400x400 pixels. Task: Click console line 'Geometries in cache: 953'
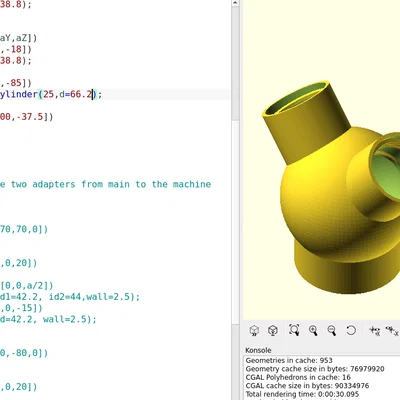click(289, 360)
